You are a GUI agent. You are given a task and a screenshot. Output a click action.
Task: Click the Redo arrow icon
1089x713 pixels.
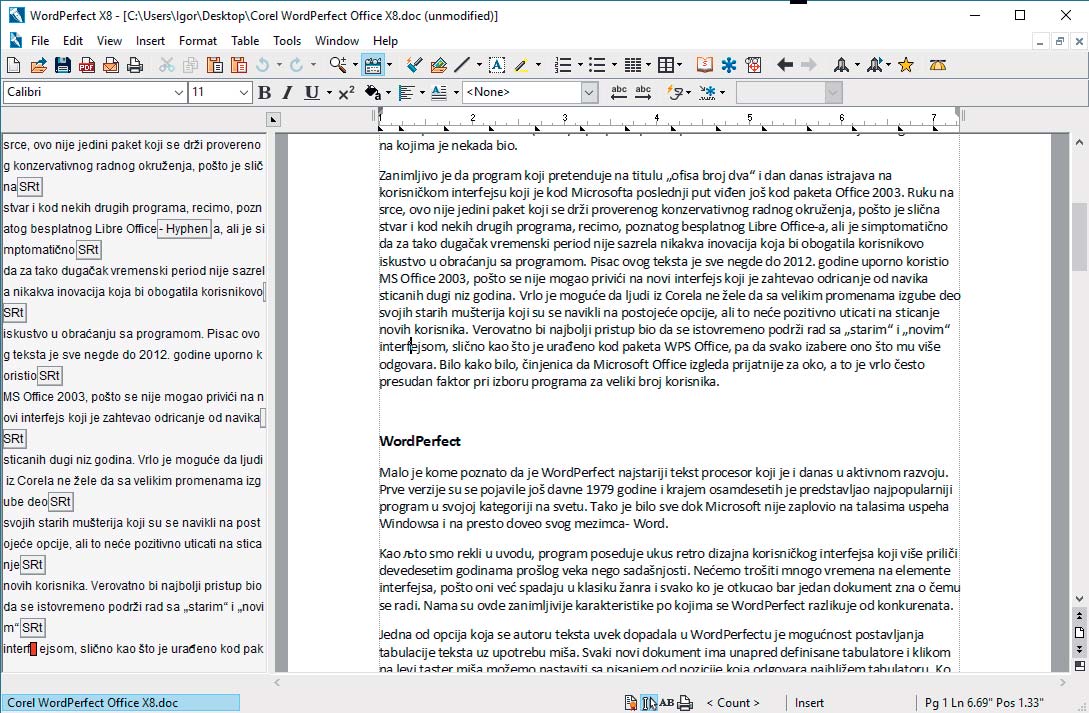tap(297, 65)
